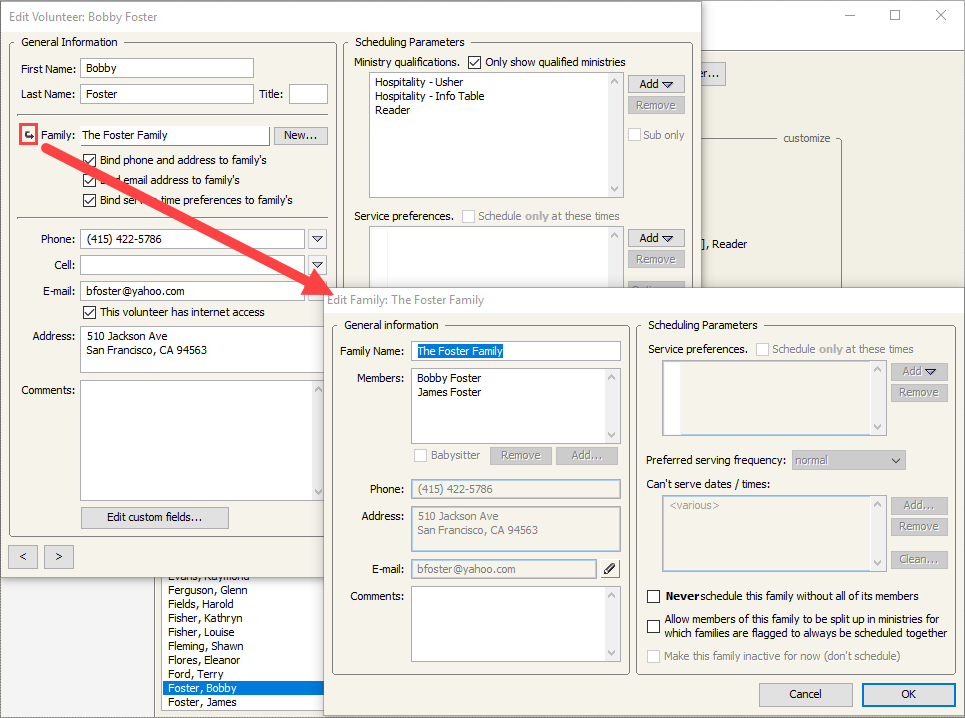Toggle 'Only show qualified ministries' checkbox
Viewport: 965px width, 718px height.
[475, 62]
